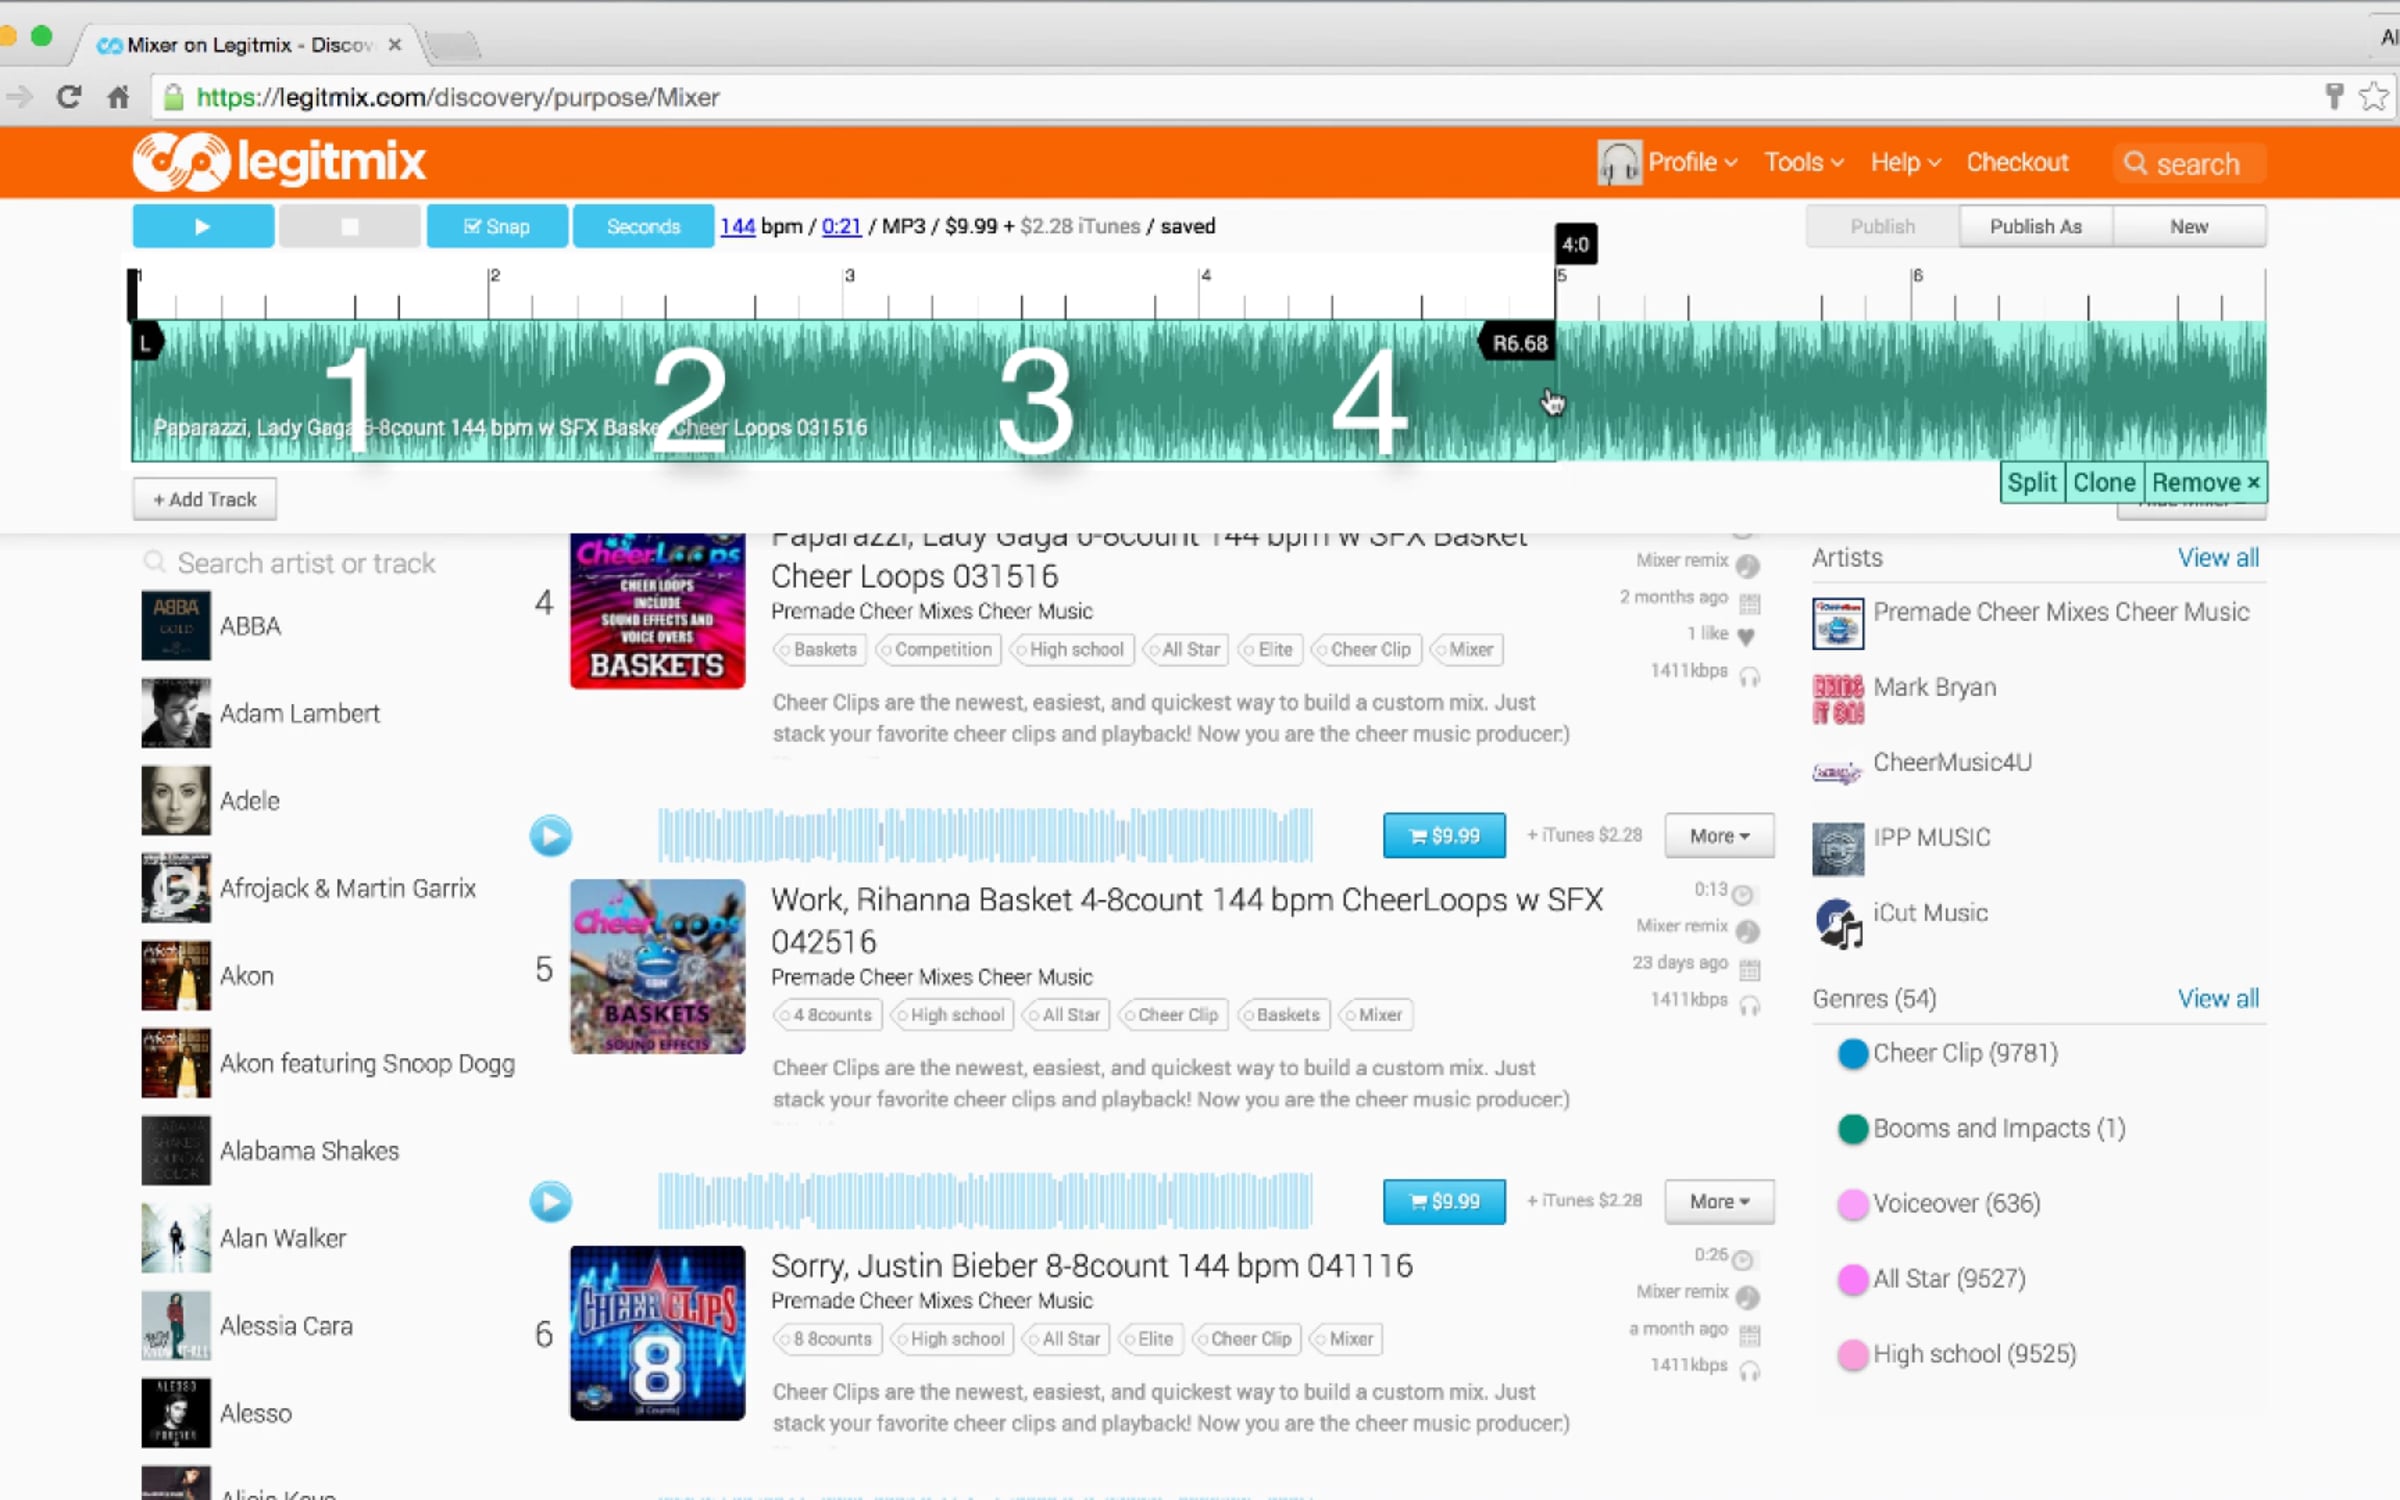Image resolution: width=2400 pixels, height=1500 pixels.
Task: Play the Sorry, Justin Bieber track preview
Action: 550,1201
